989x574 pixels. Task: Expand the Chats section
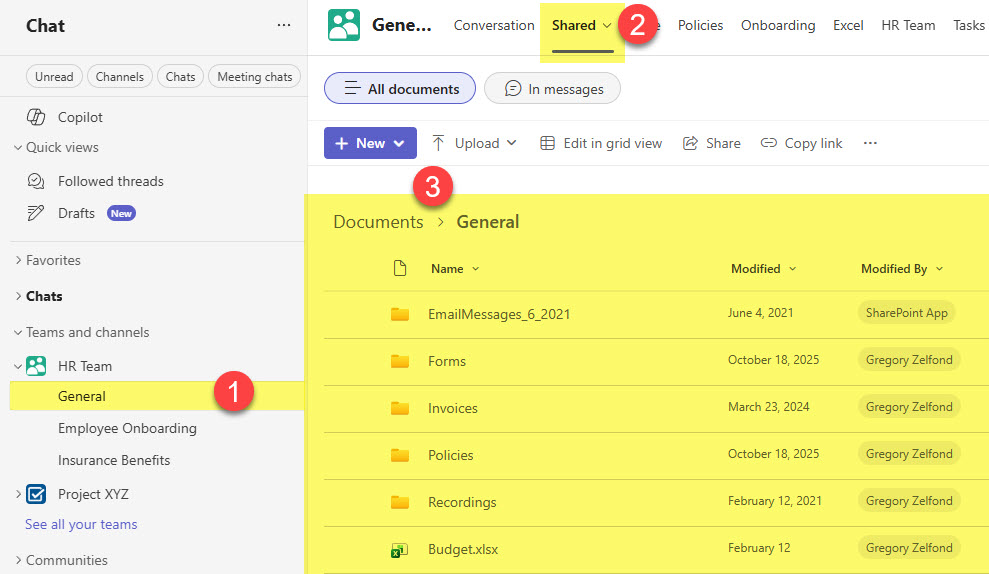(x=18, y=296)
